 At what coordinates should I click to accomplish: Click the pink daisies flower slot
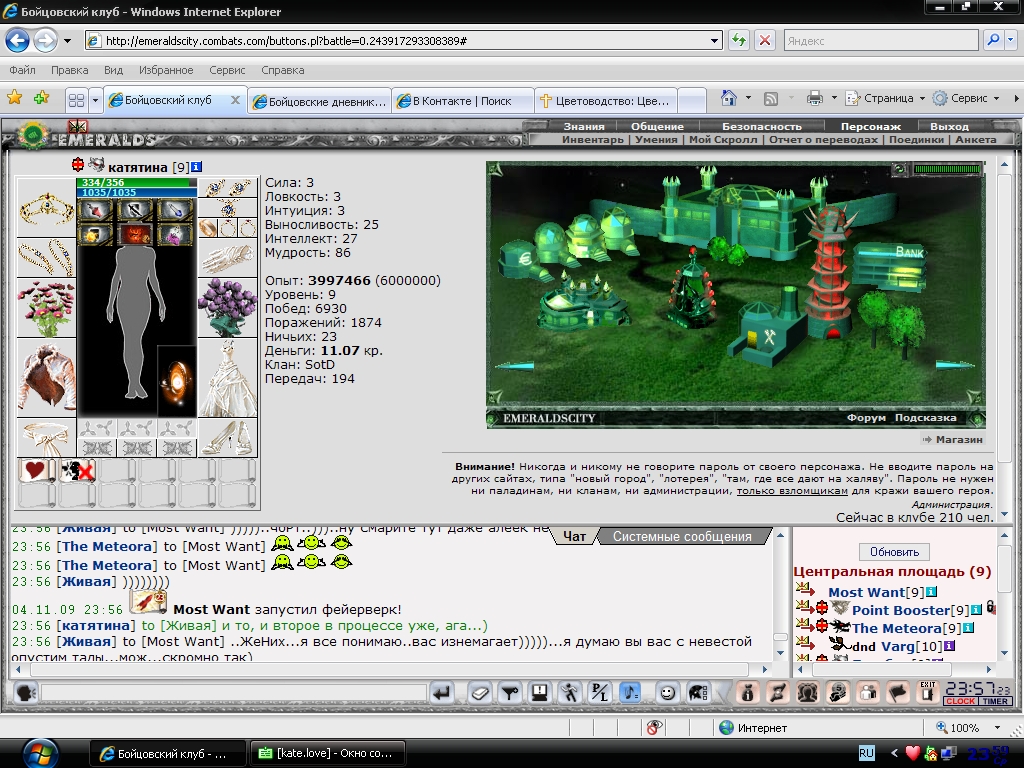46,308
